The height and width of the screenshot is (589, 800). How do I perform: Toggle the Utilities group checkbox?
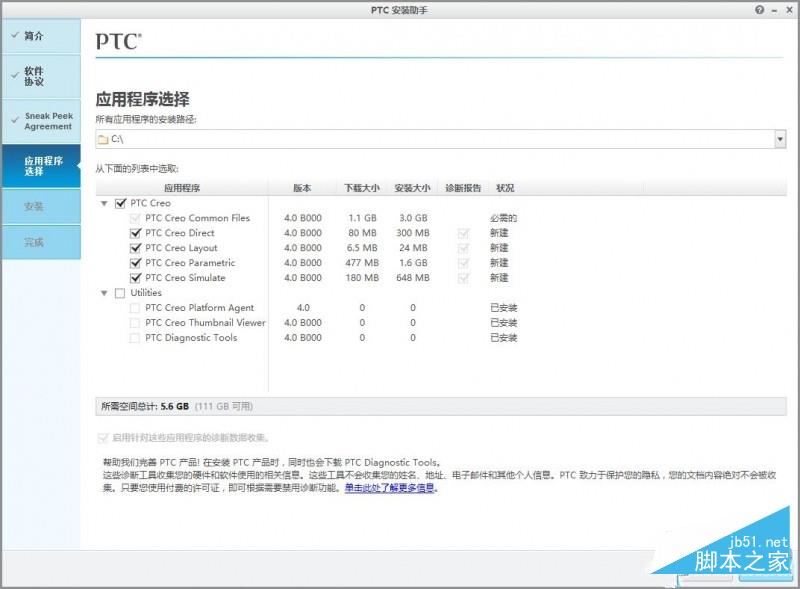[x=120, y=293]
